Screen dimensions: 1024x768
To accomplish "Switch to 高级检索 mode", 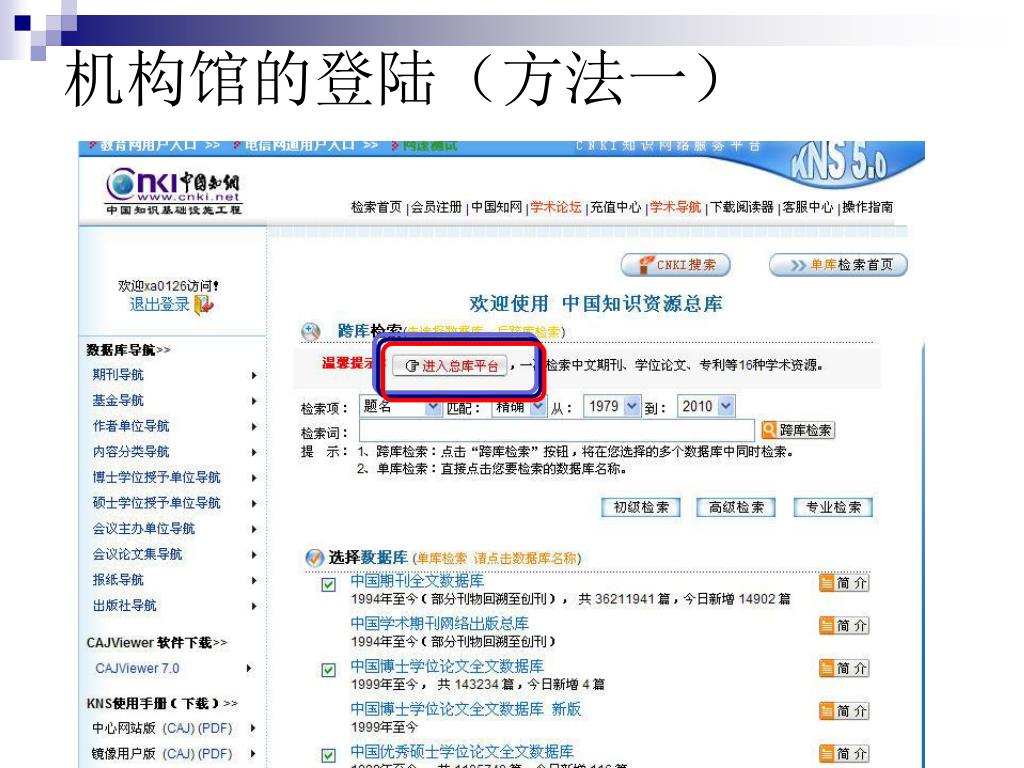I will click(x=736, y=507).
